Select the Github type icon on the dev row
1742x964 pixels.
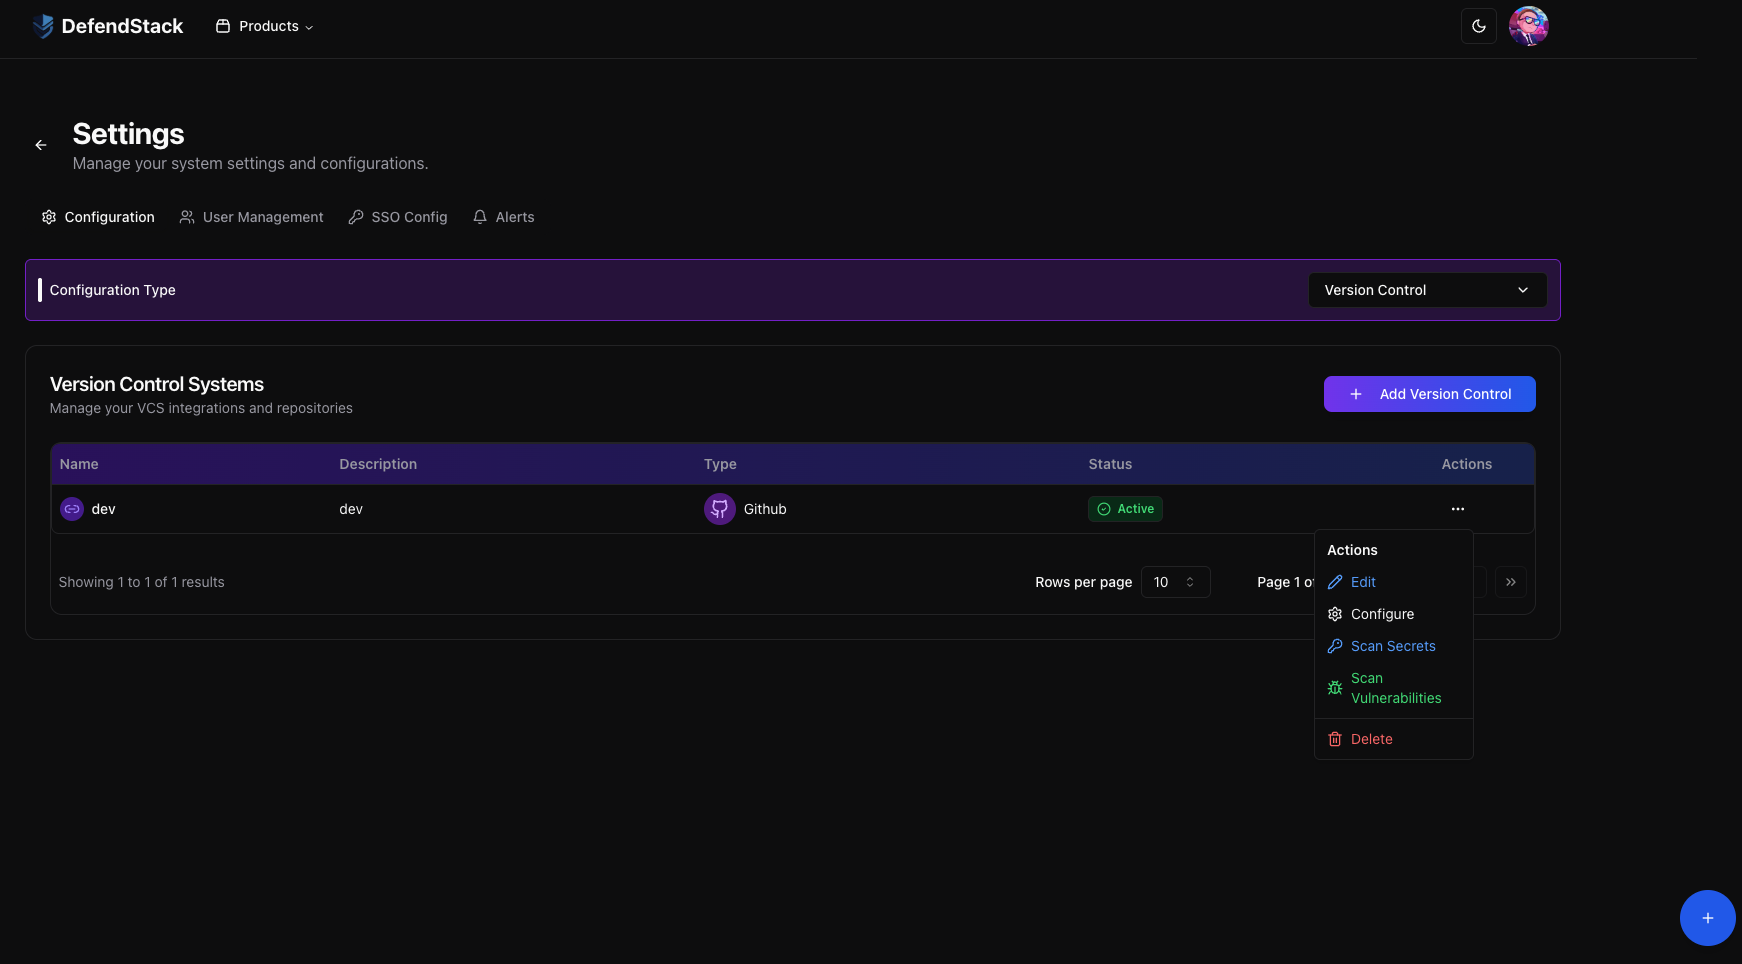click(719, 508)
